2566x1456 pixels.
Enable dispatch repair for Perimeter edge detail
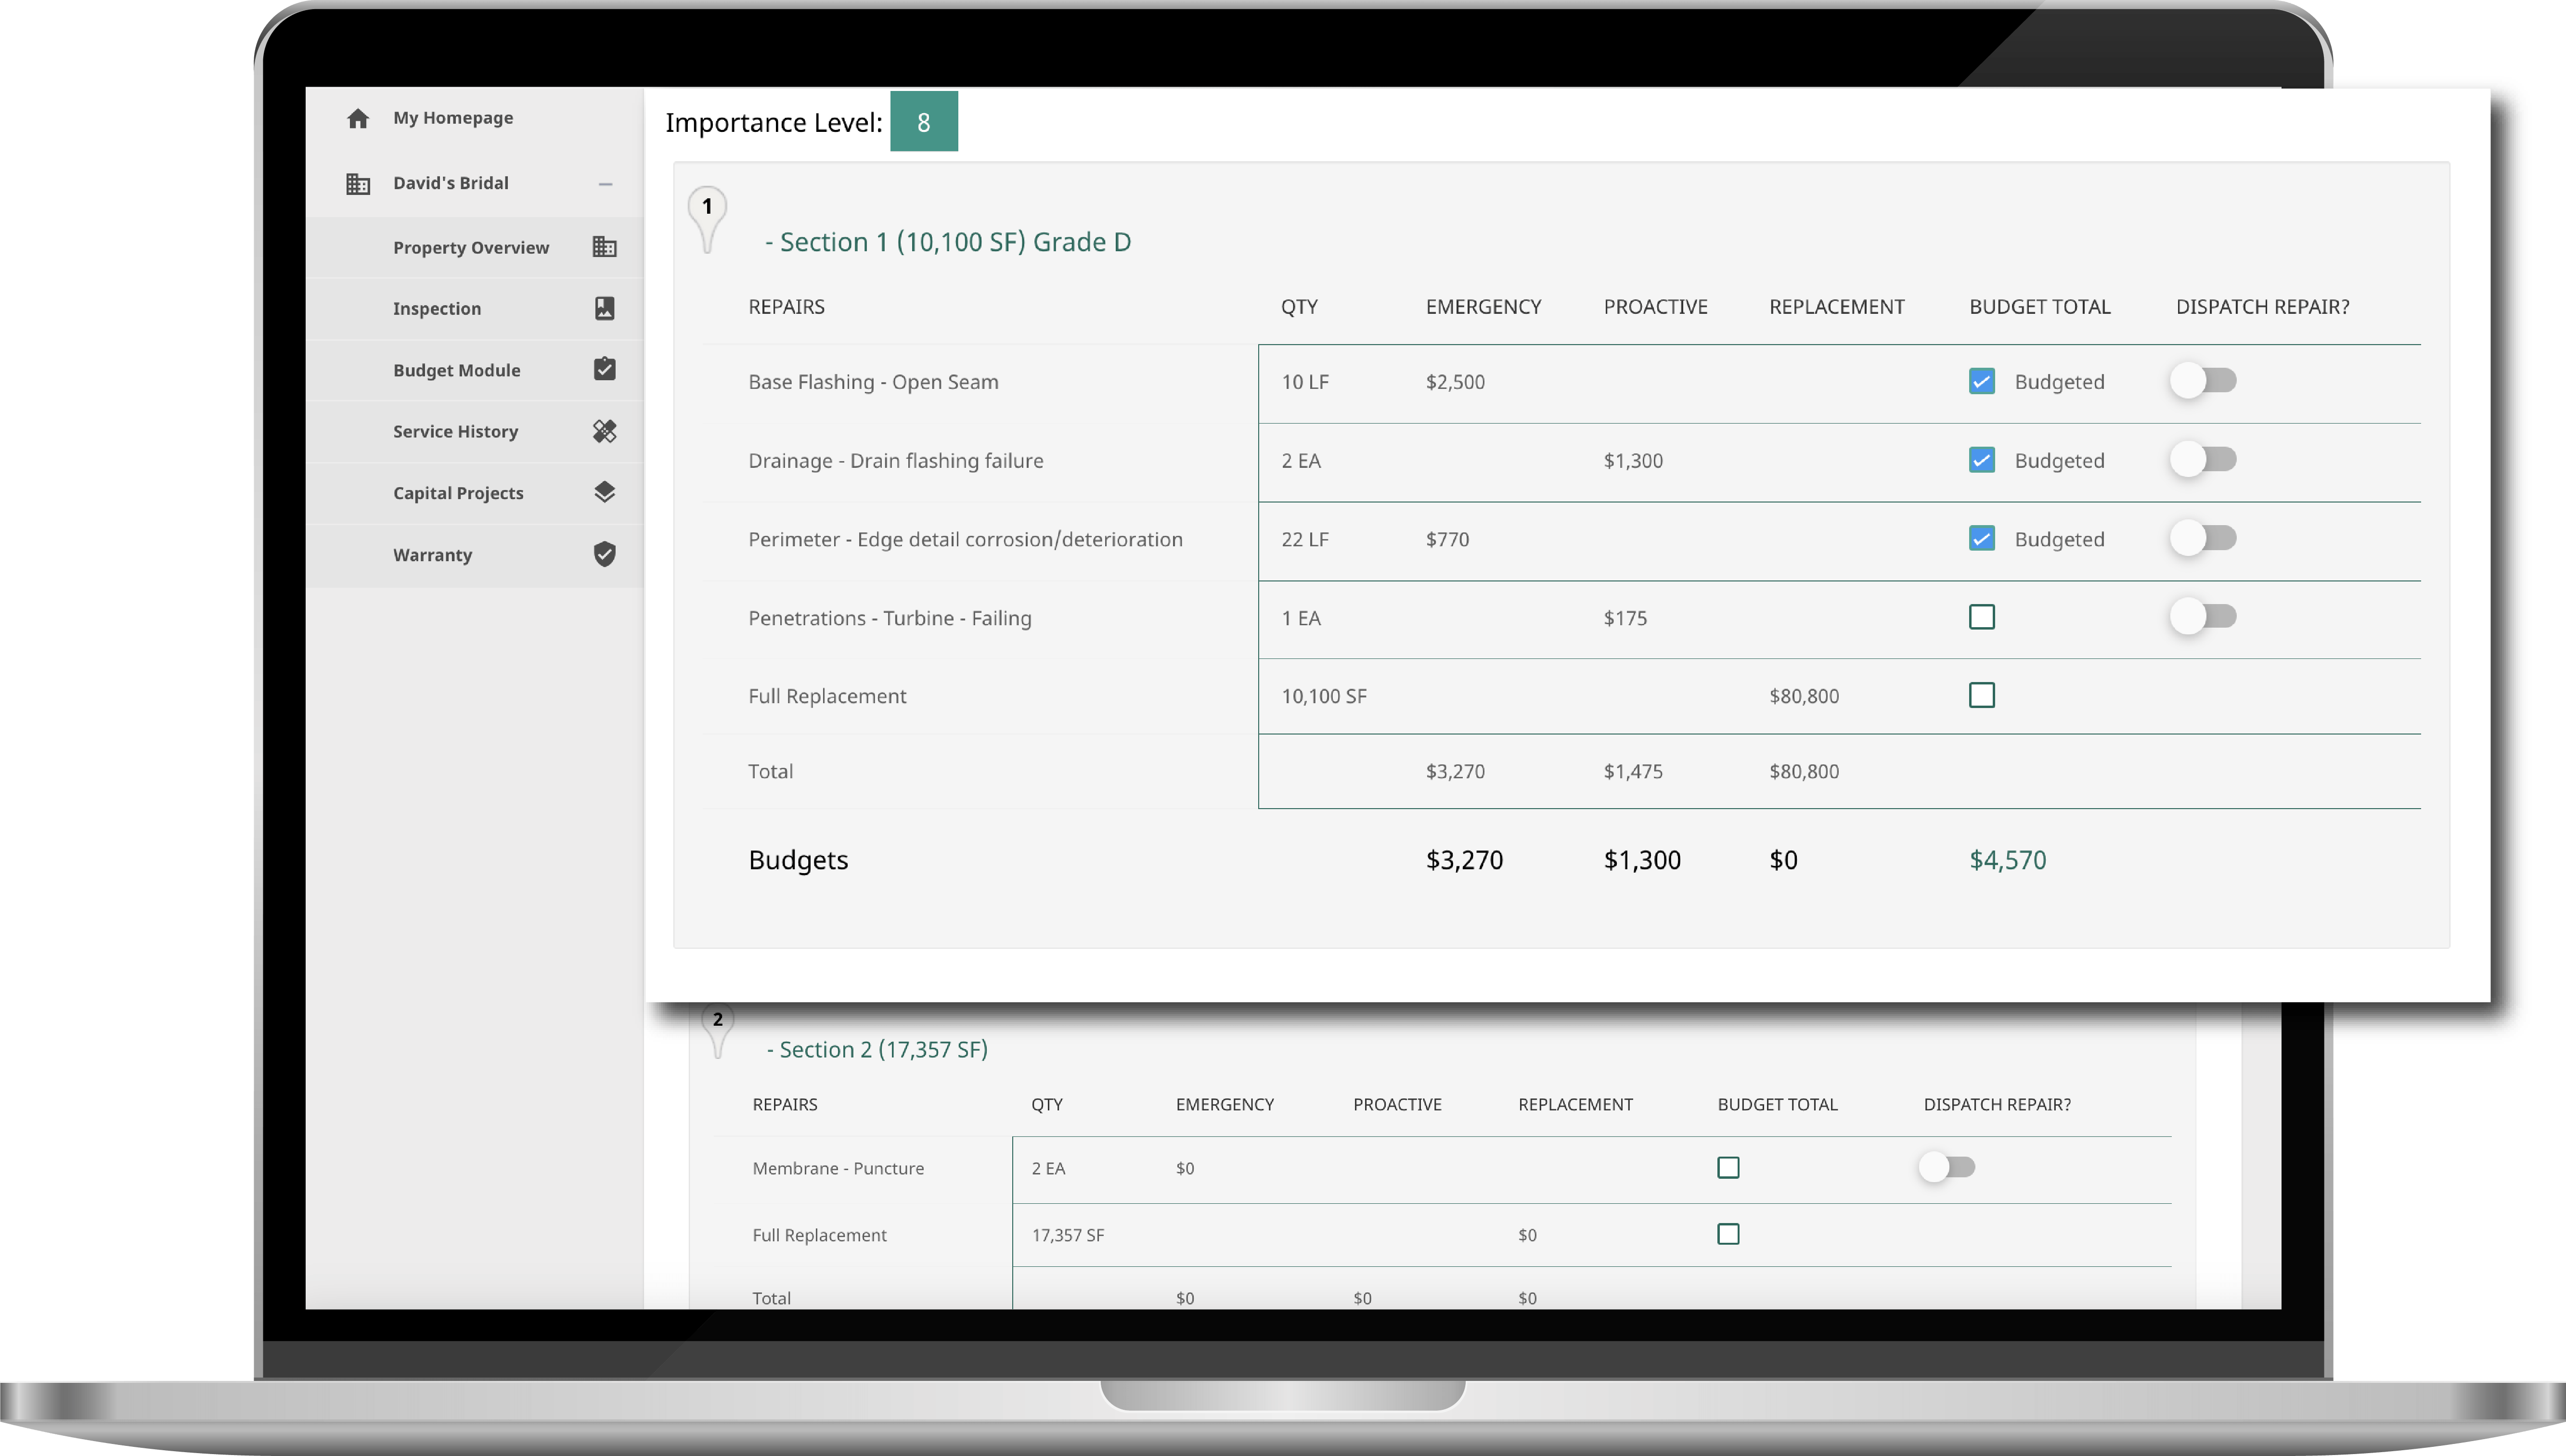[x=2203, y=539]
